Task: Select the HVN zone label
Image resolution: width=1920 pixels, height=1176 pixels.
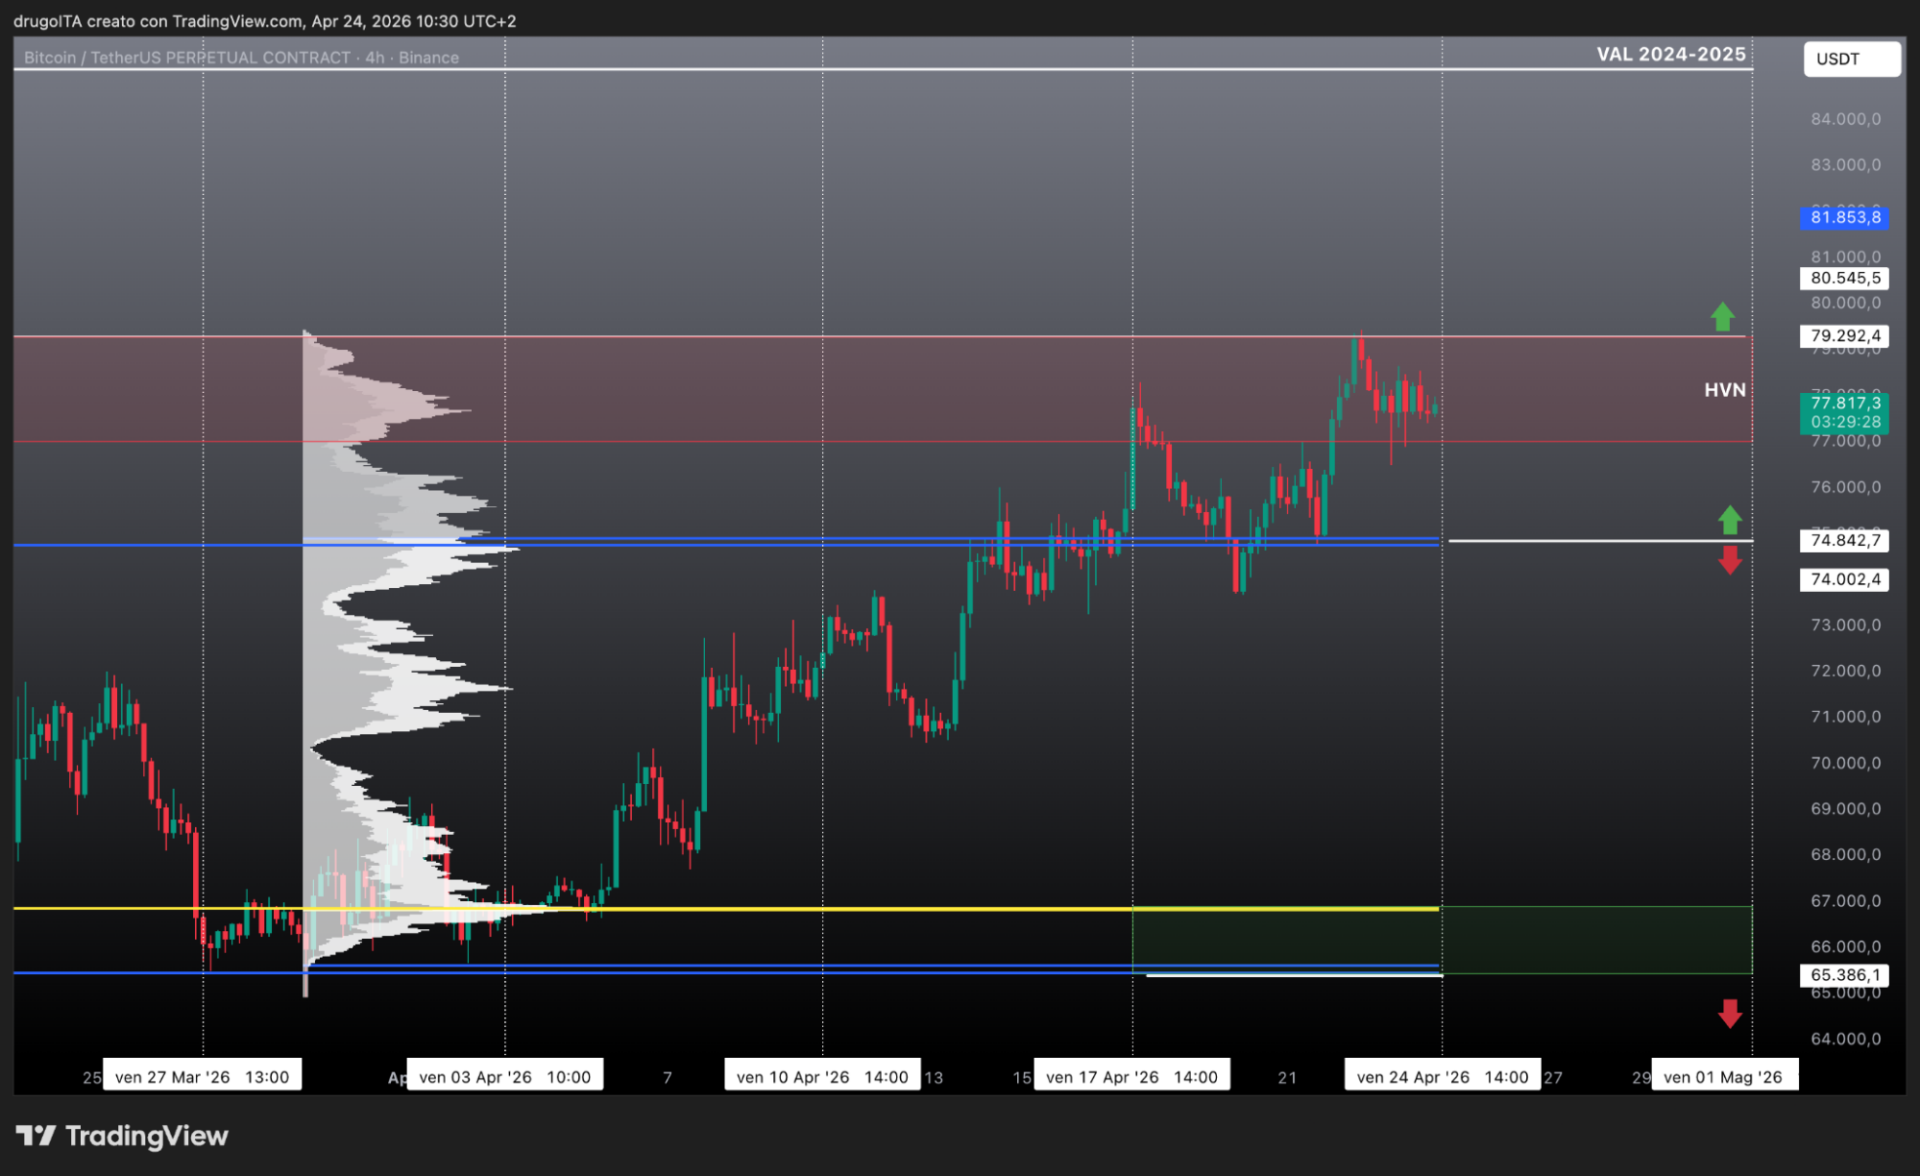Action: (1725, 390)
